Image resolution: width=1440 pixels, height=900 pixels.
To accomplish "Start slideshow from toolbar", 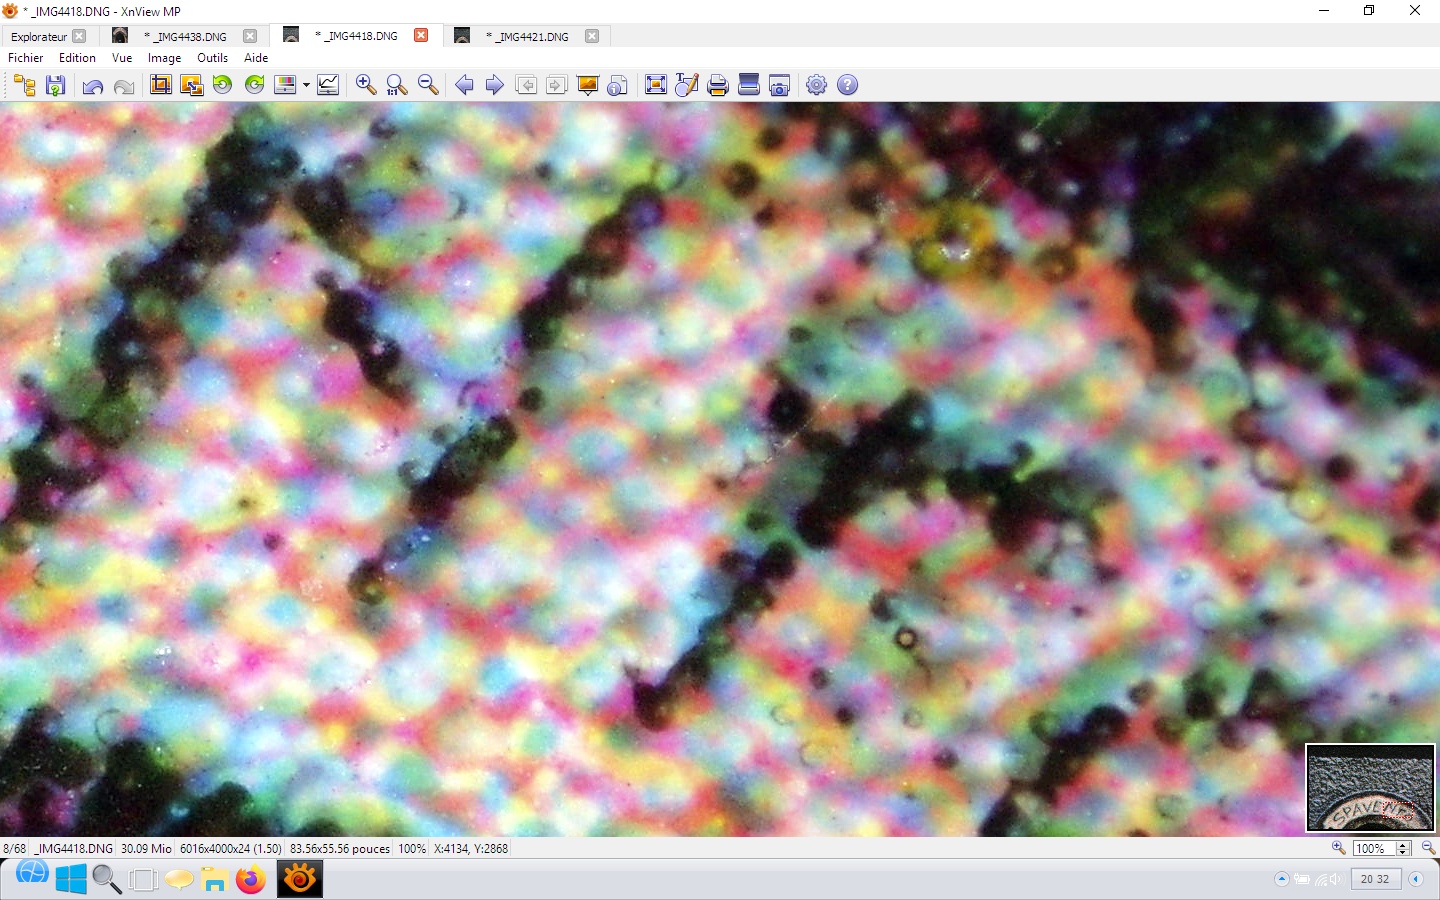I will point(588,85).
